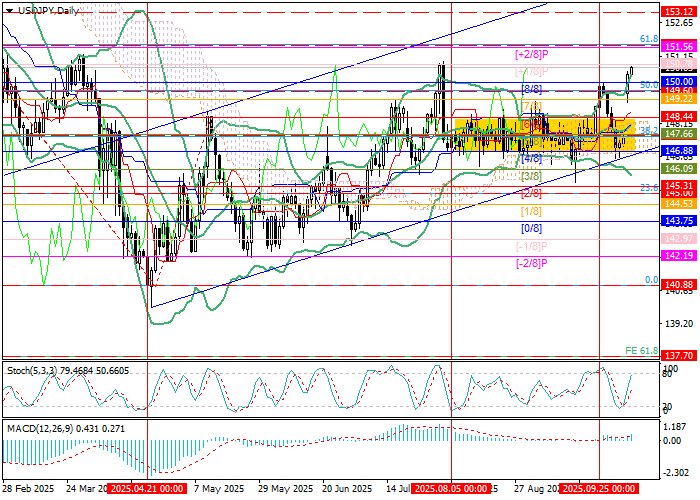Image resolution: width=700 pixels, height=500 pixels.
Task: Select the 7 May 2025 date label
Action: [219, 489]
